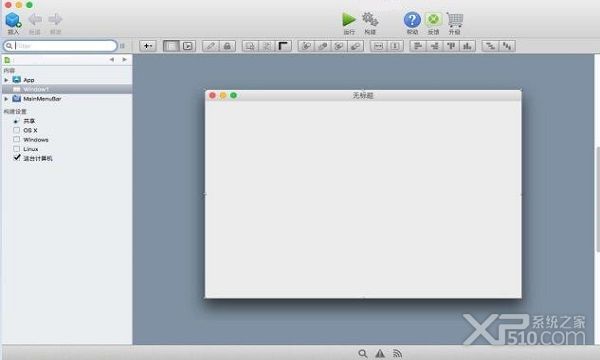This screenshot has height=360, width=600.
Task: Click the green Feedback icon
Action: pos(433,19)
